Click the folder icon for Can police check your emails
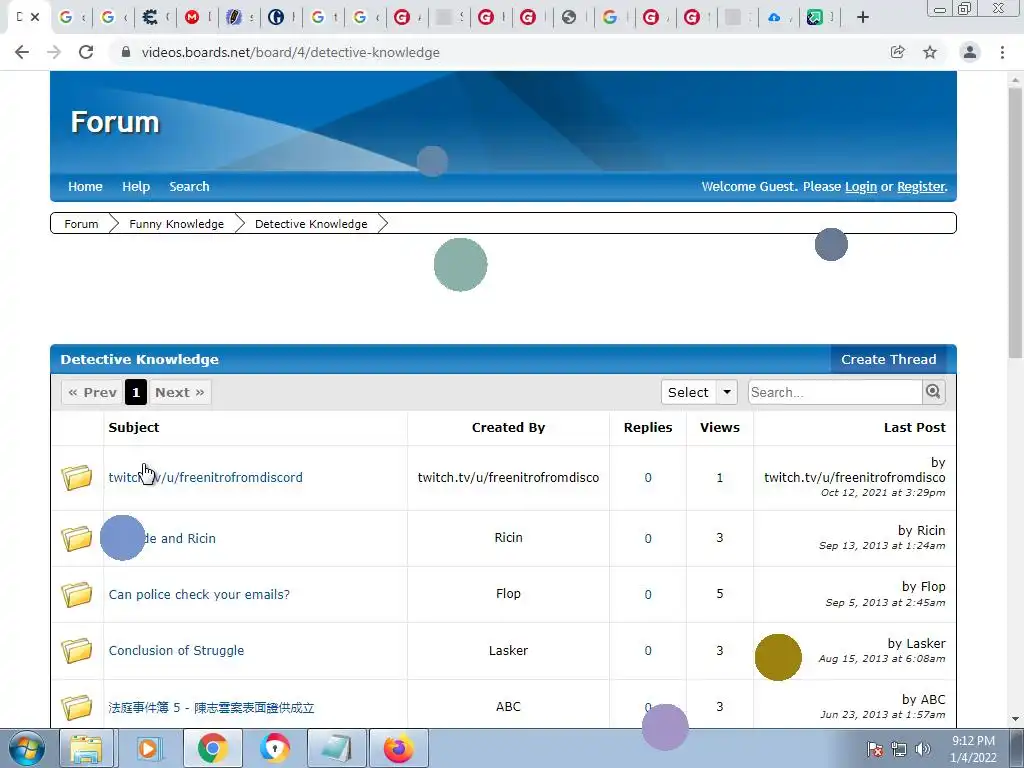The height and width of the screenshot is (768, 1024). [x=76, y=594]
